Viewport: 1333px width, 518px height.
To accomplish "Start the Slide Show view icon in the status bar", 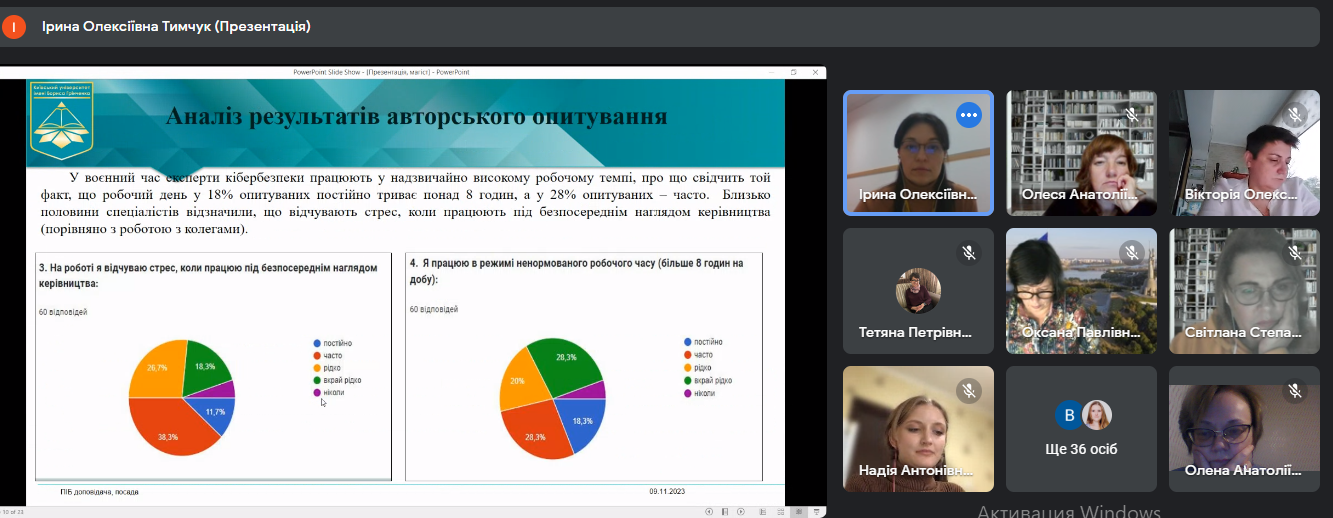I will click(816, 512).
